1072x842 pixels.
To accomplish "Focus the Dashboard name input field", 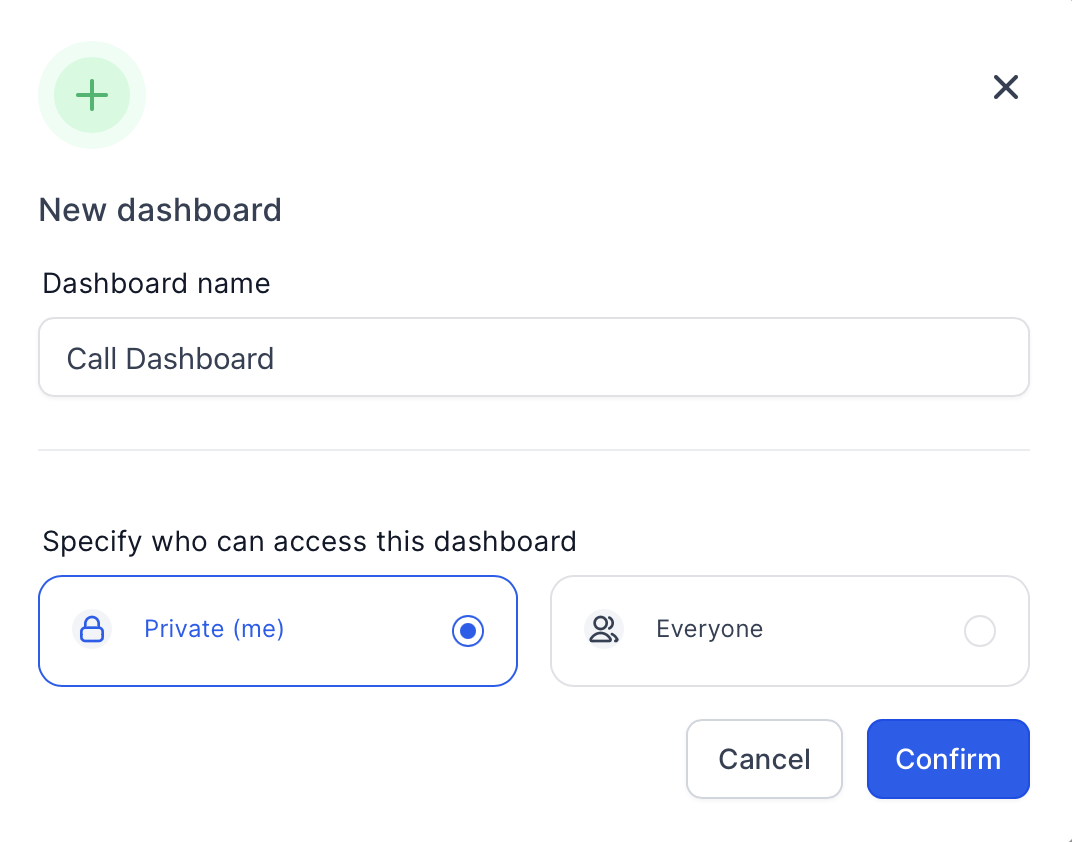I will (x=534, y=357).
